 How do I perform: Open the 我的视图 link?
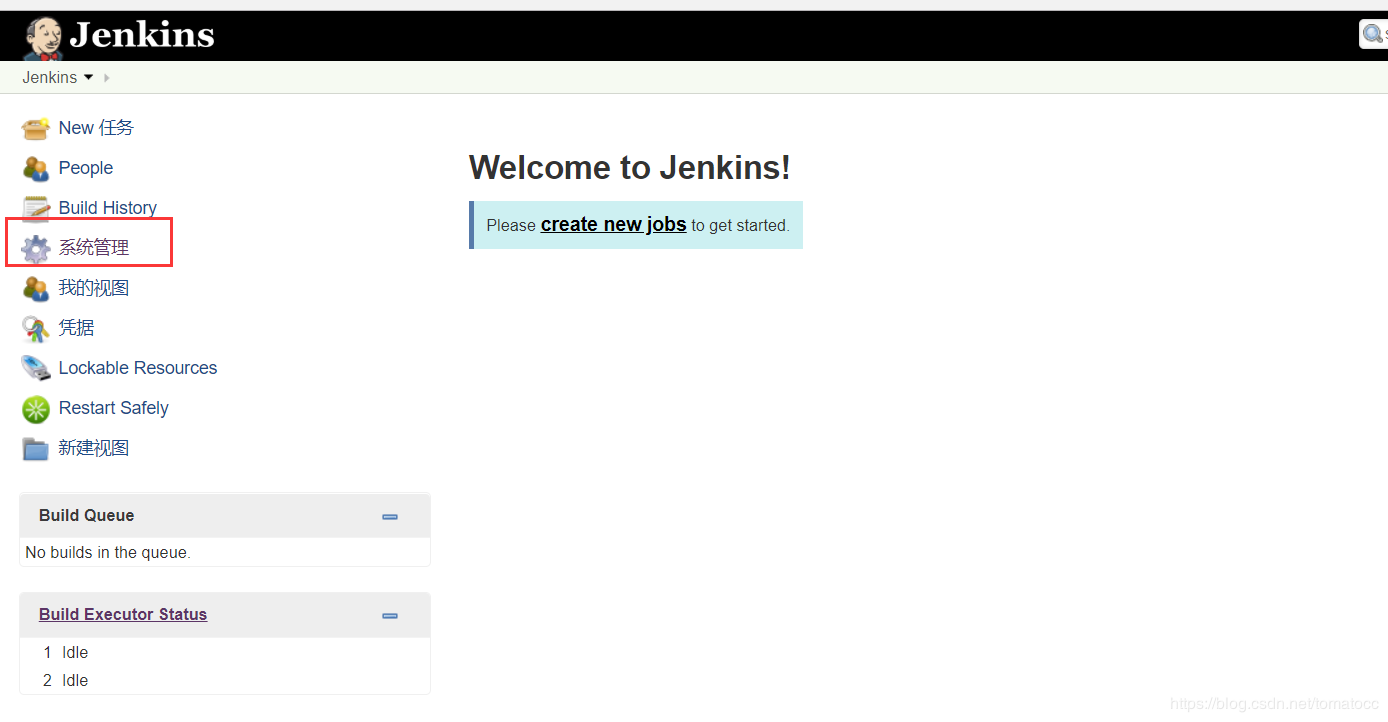[x=94, y=288]
